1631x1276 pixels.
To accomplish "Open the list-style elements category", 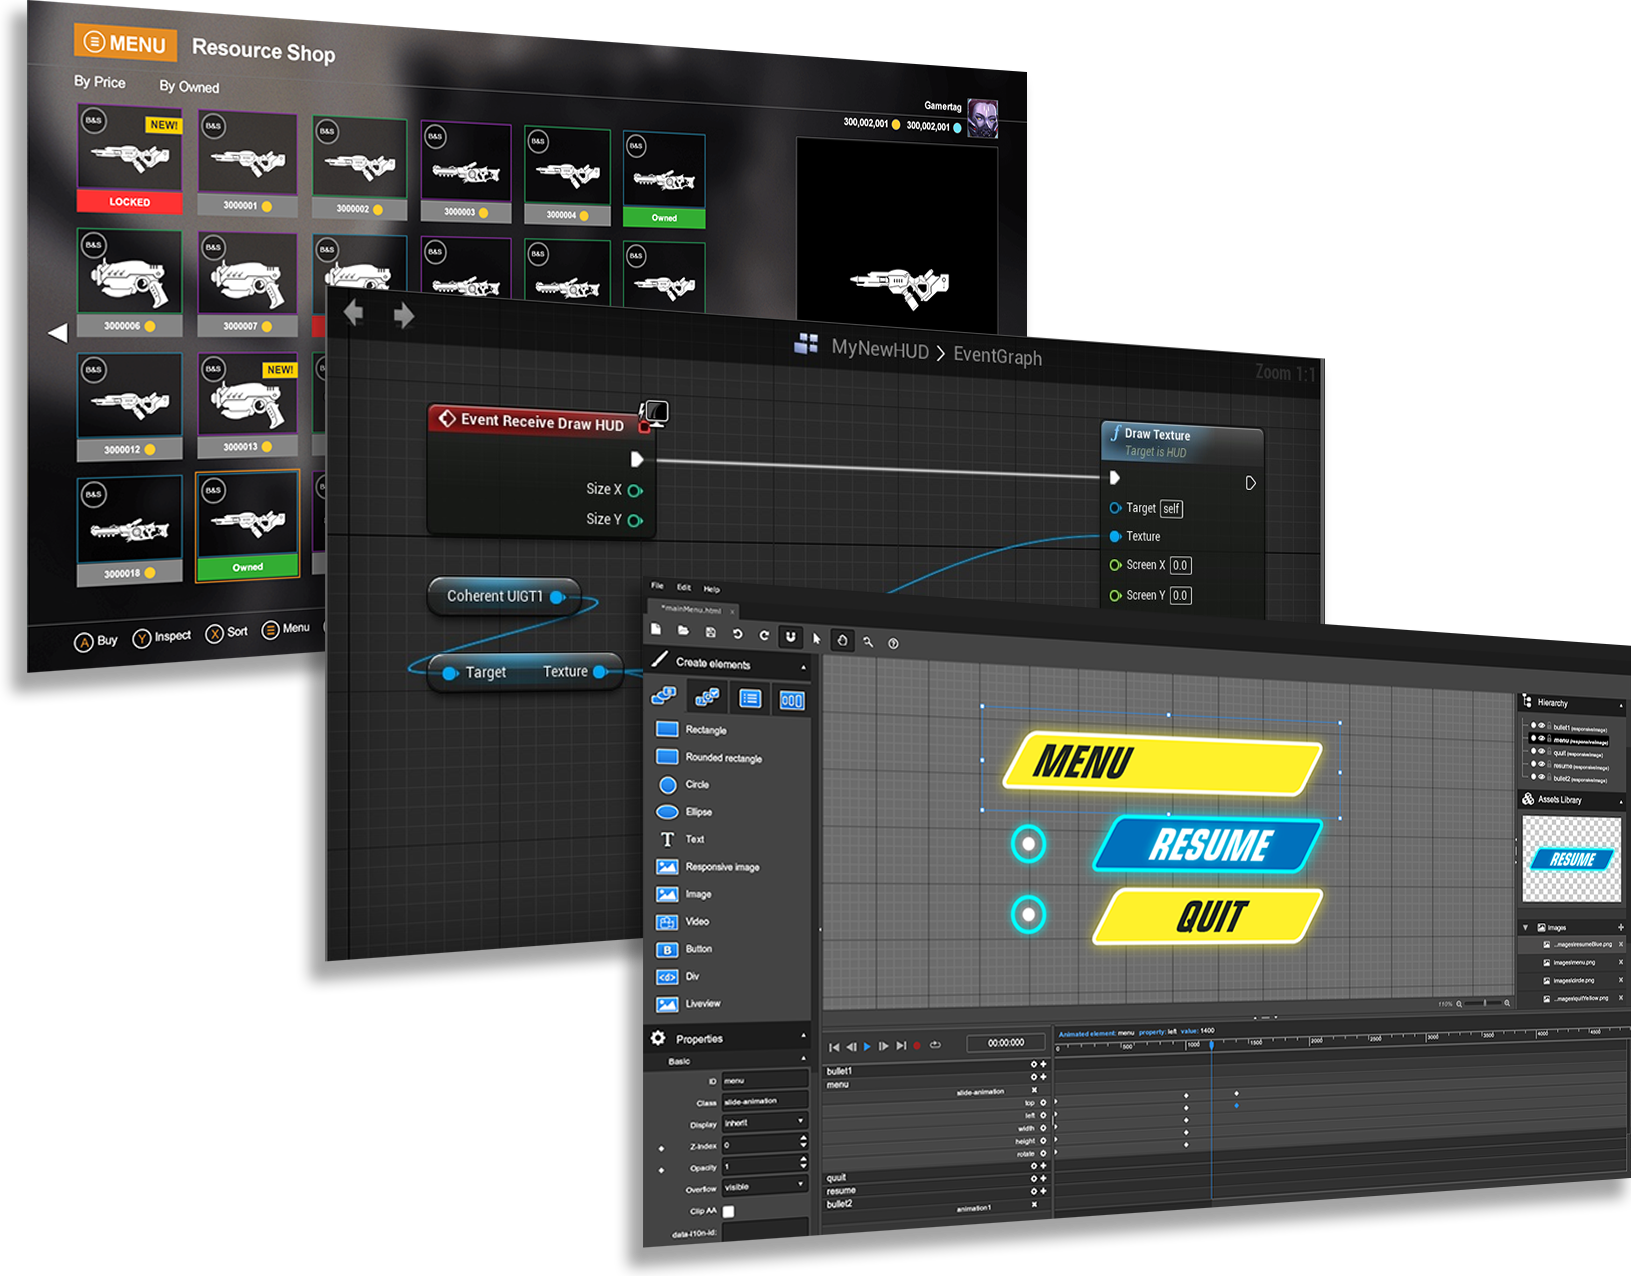I will pyautogui.click(x=750, y=698).
